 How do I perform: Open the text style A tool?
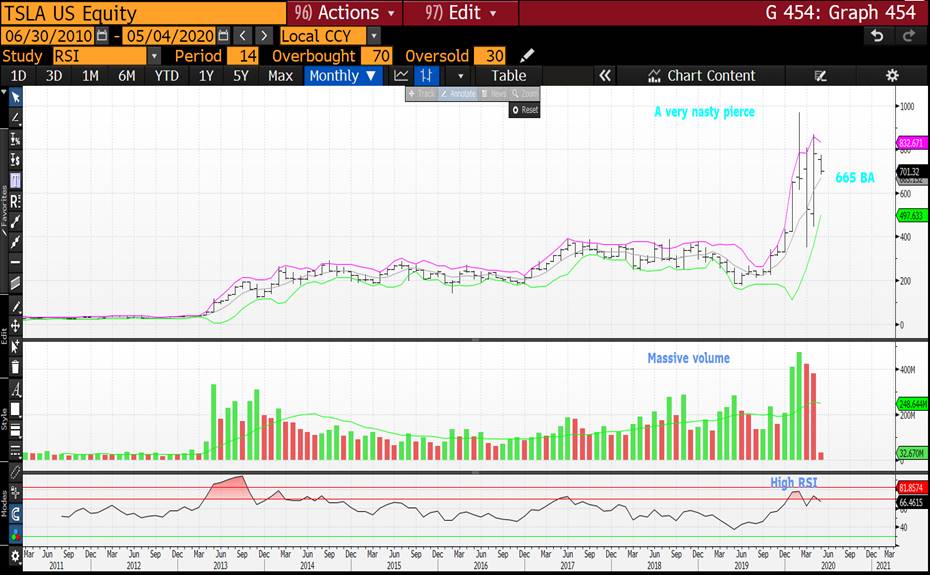click(x=15, y=390)
